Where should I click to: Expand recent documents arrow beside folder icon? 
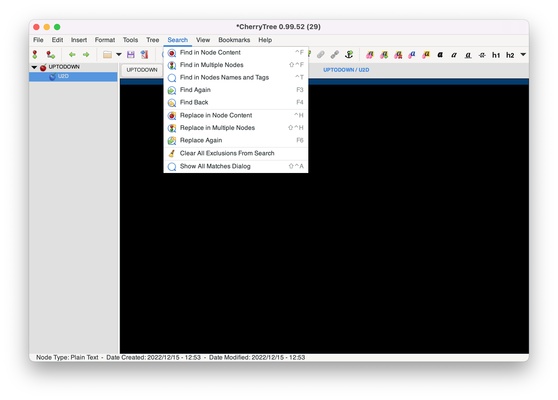coord(119,54)
